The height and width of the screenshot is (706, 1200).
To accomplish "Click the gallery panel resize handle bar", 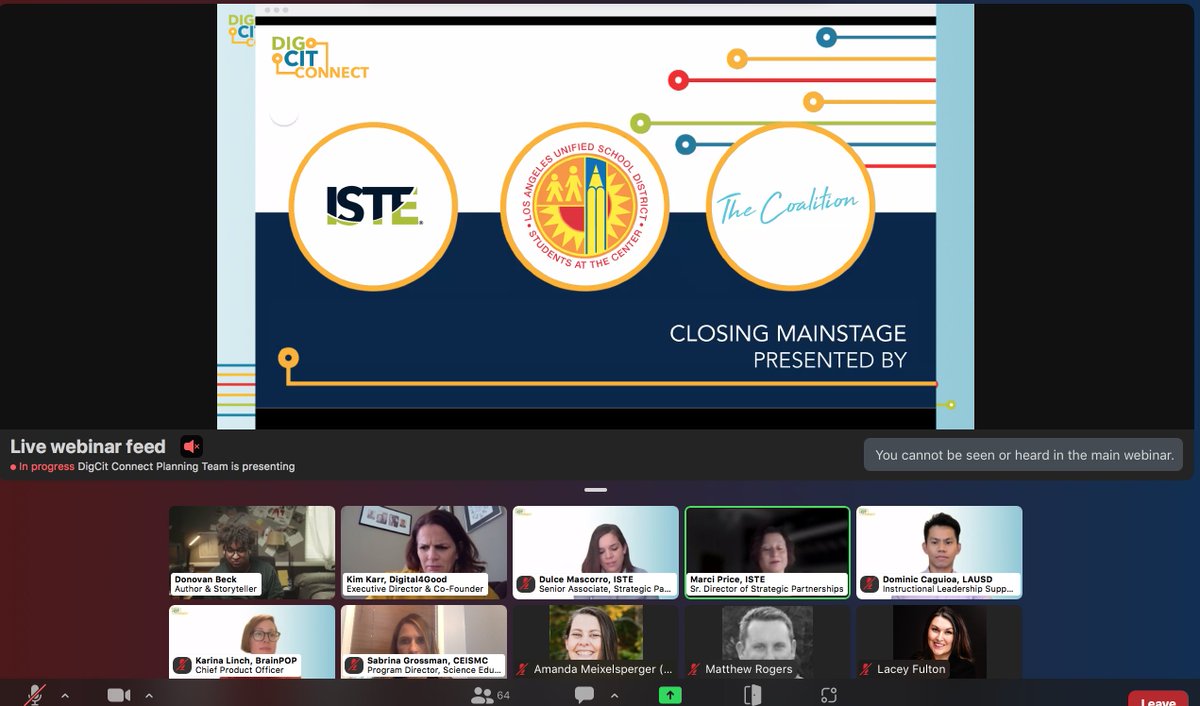I will point(596,490).
